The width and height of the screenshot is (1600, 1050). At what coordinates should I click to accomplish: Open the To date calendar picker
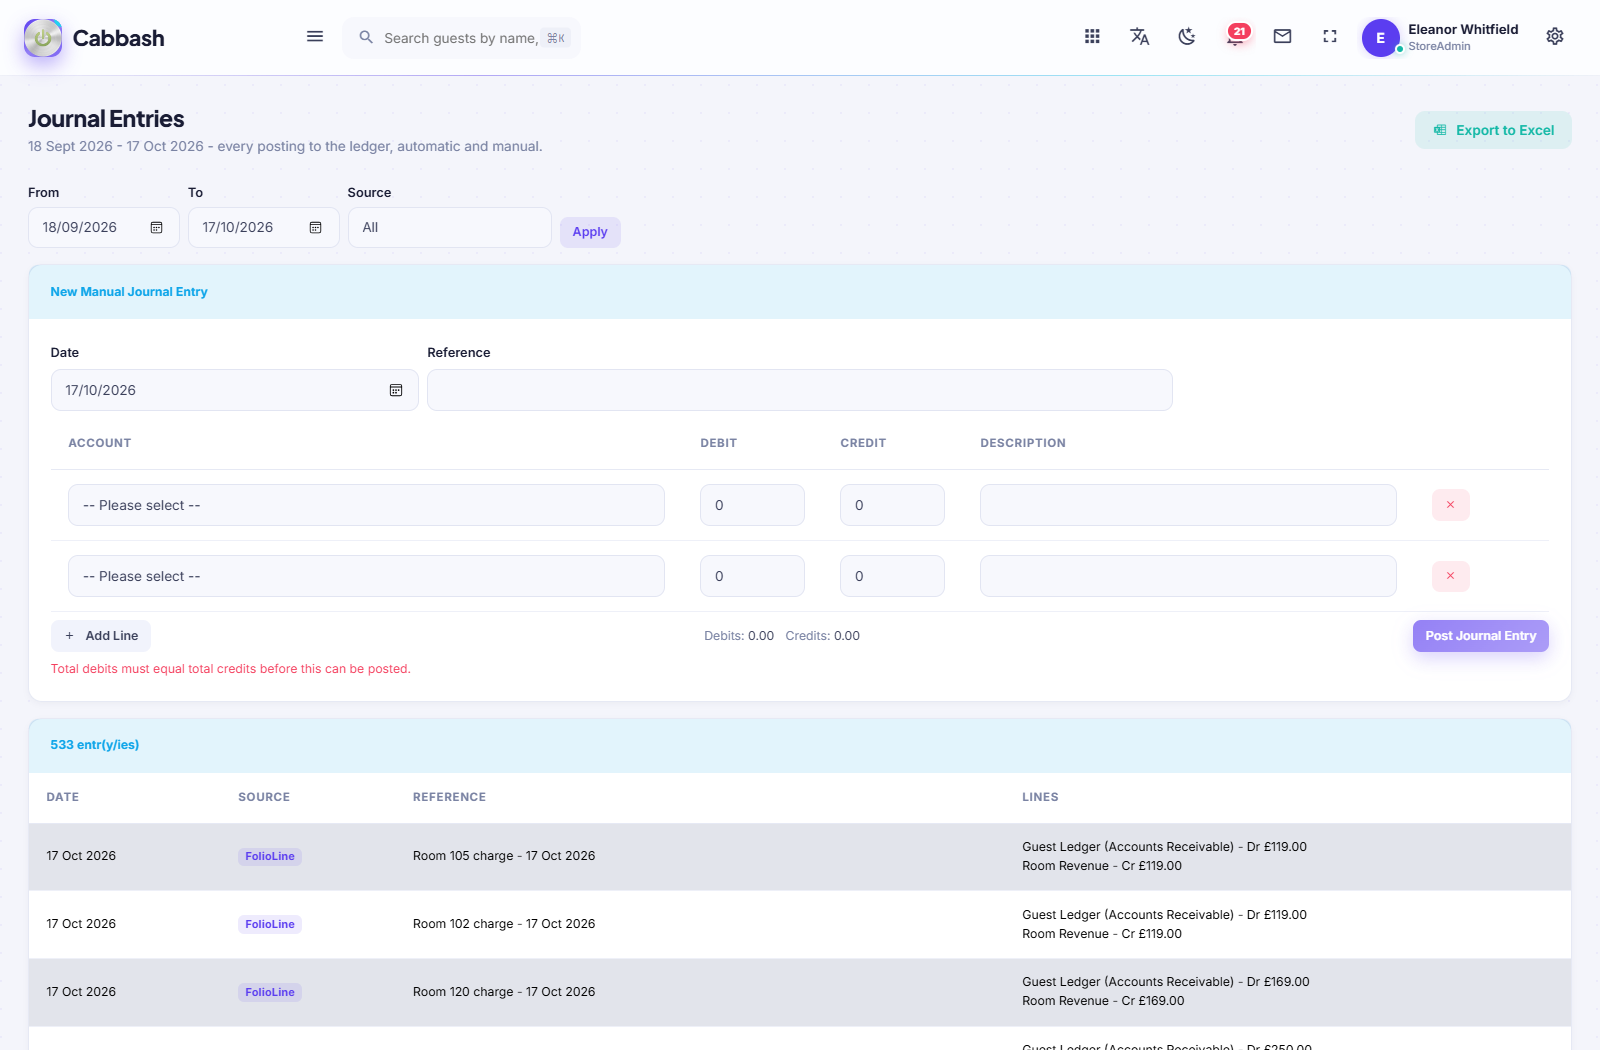pyautogui.click(x=316, y=228)
